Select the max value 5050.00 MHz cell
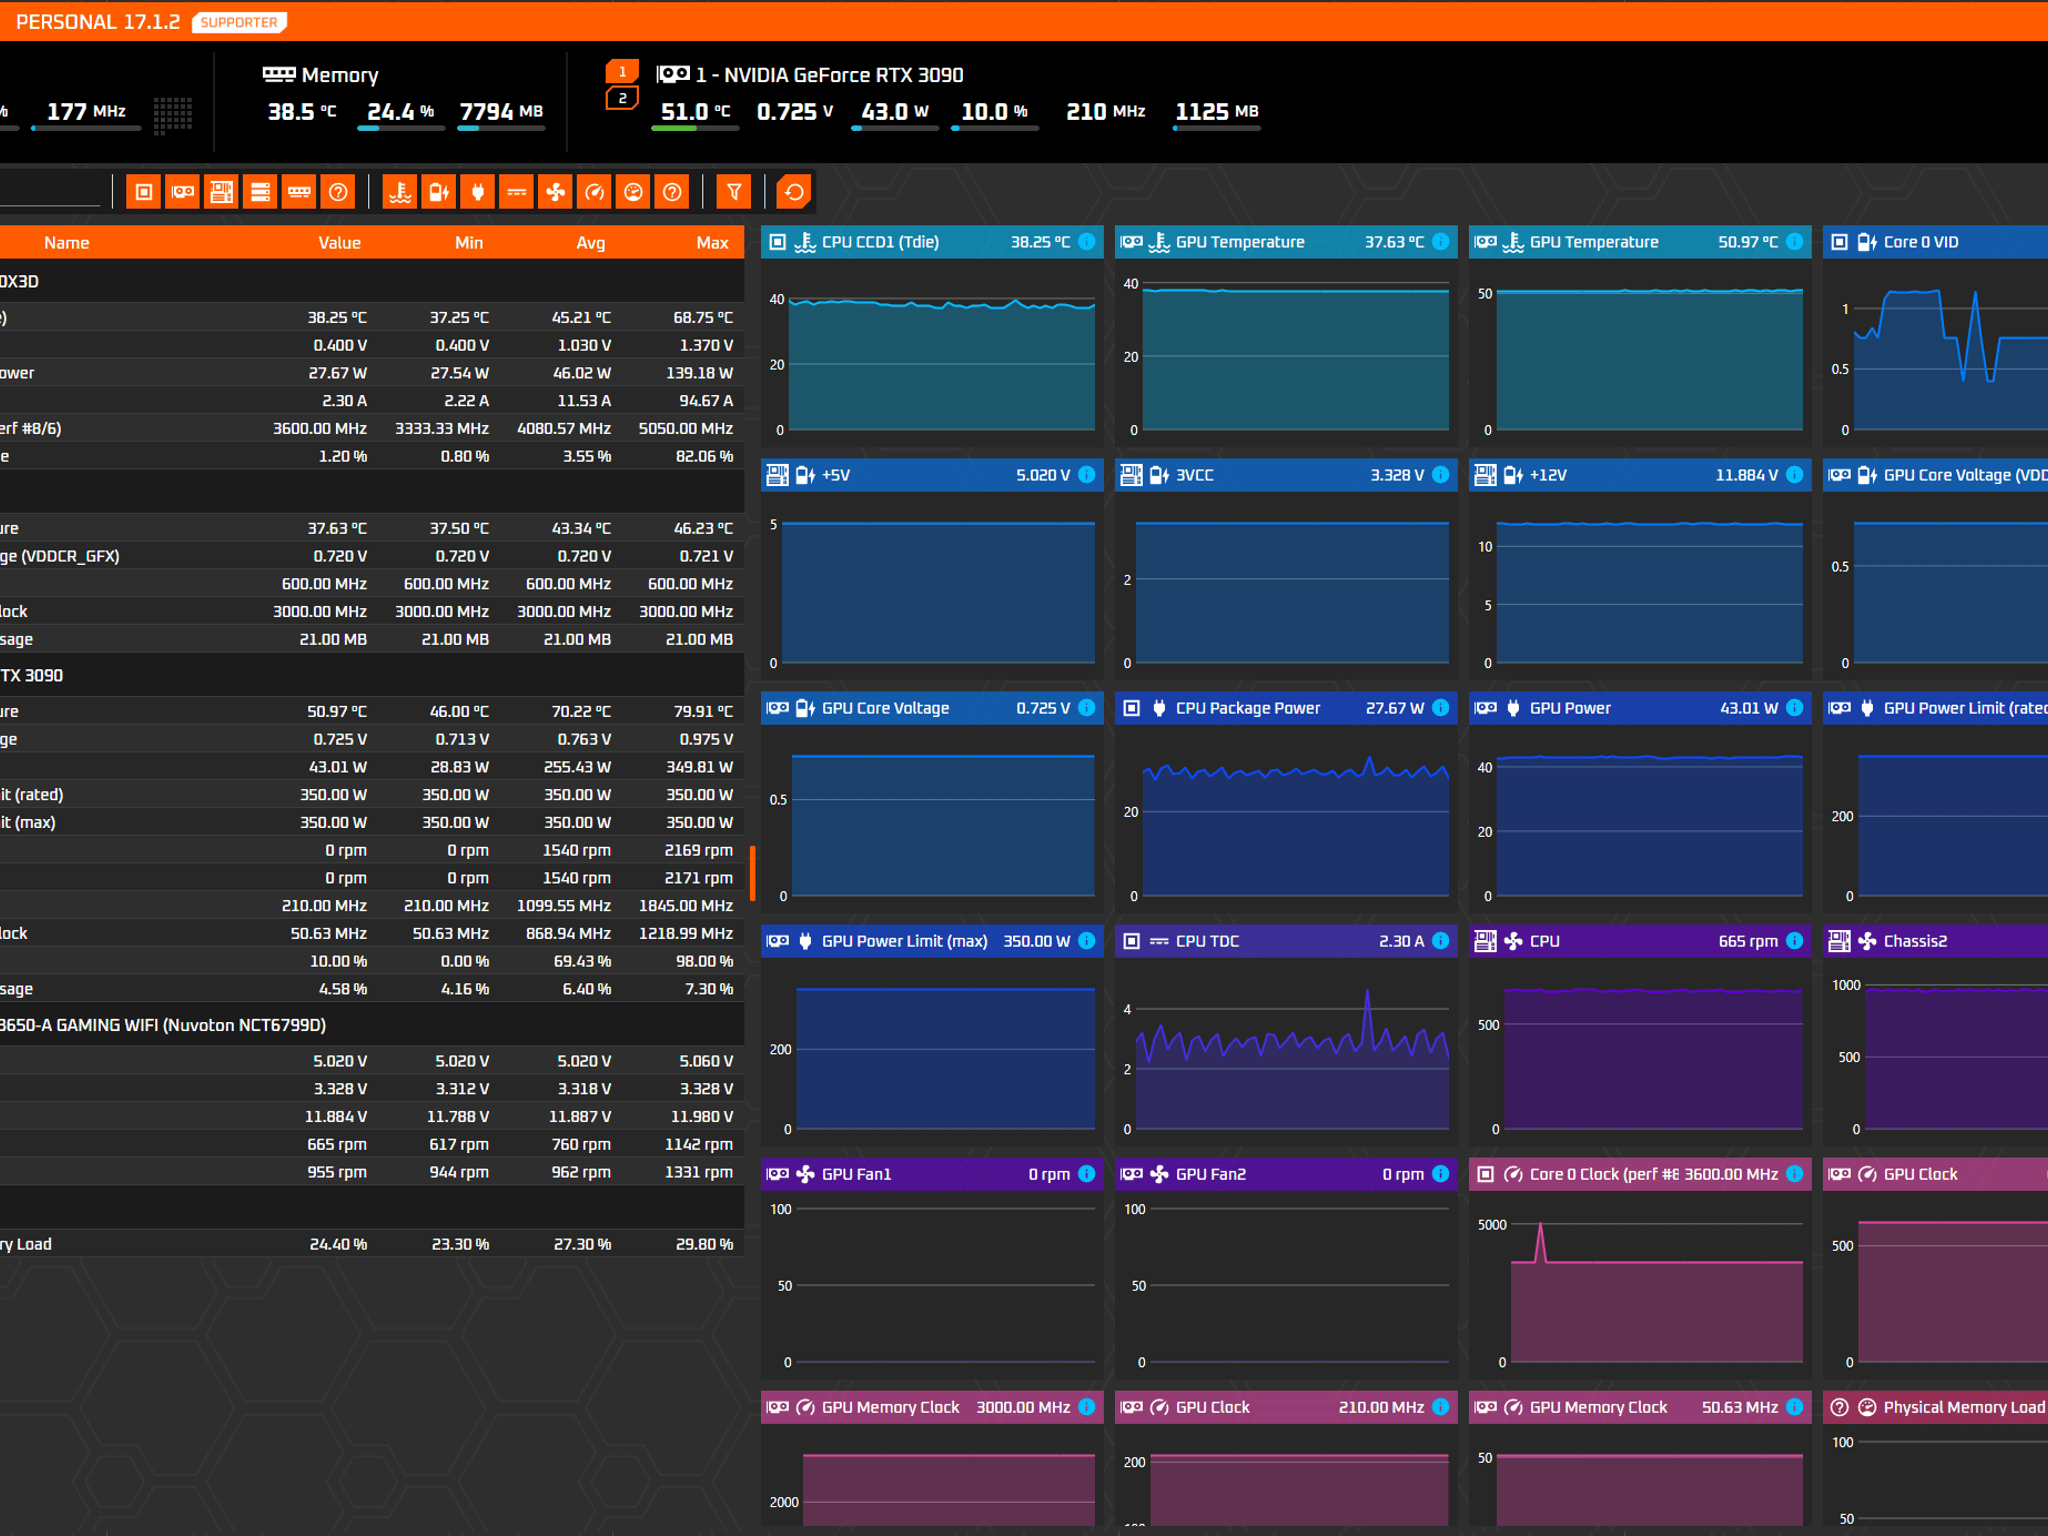2048x1536 pixels. point(686,428)
